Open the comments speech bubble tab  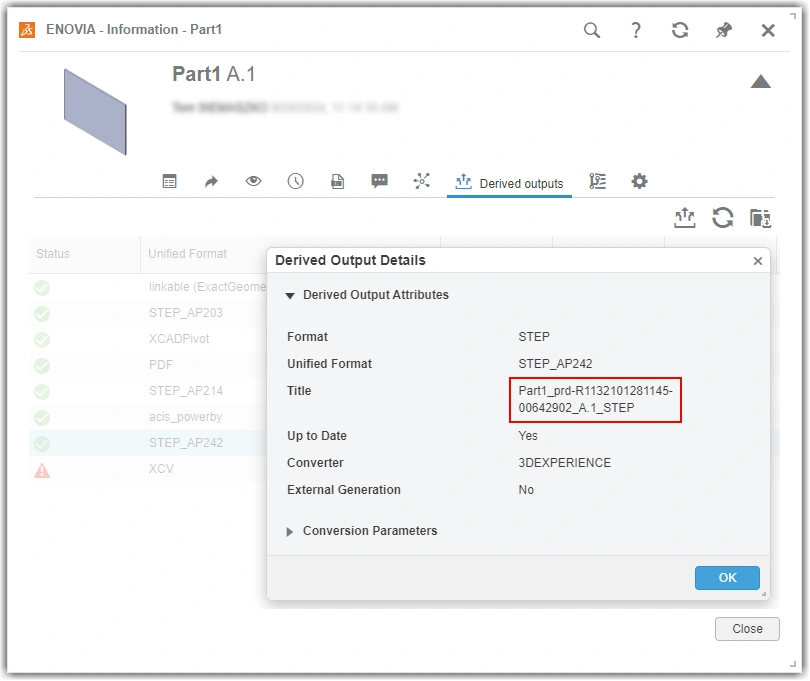click(380, 181)
